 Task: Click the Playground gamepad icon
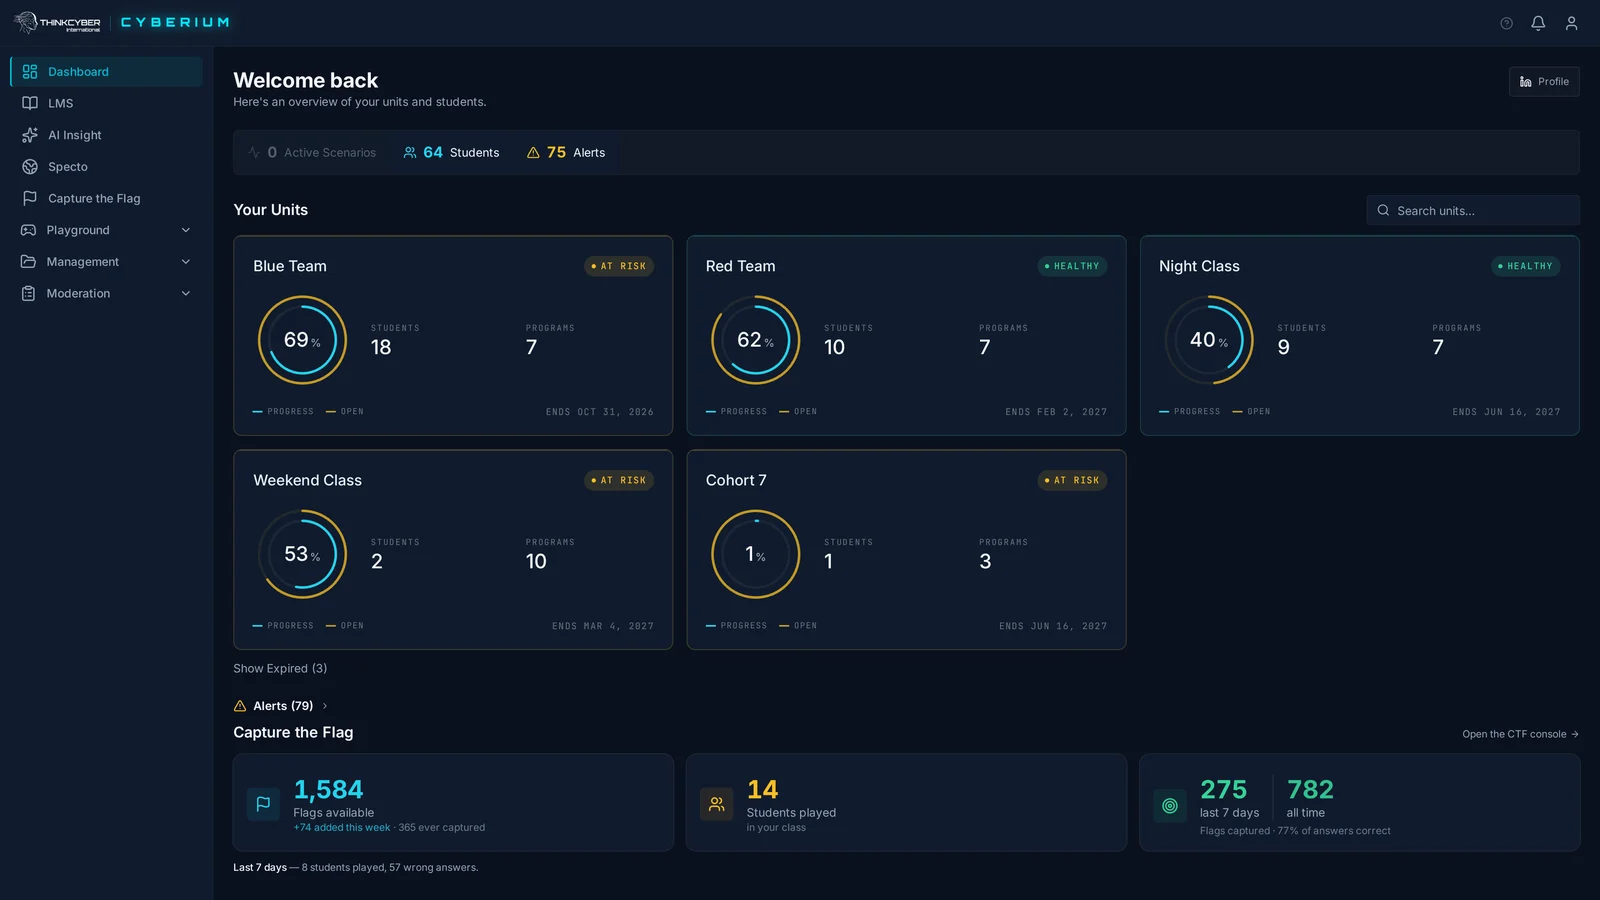pyautogui.click(x=28, y=230)
